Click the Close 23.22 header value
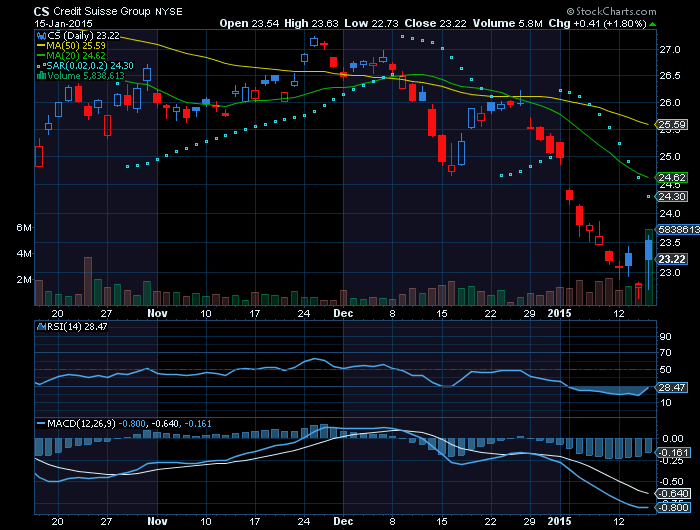 click(435, 24)
